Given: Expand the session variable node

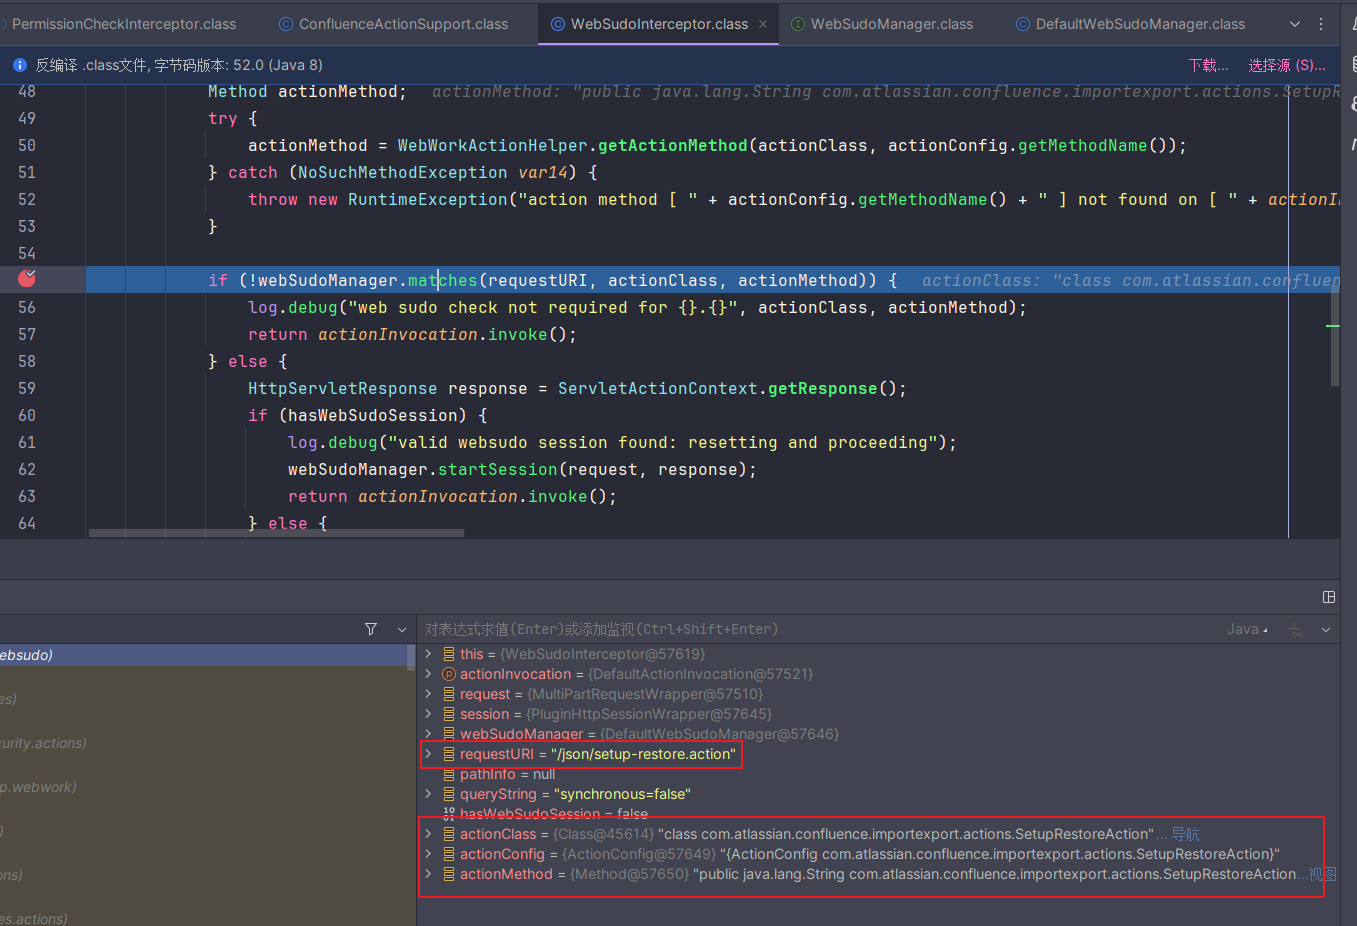Looking at the screenshot, I should 428,714.
